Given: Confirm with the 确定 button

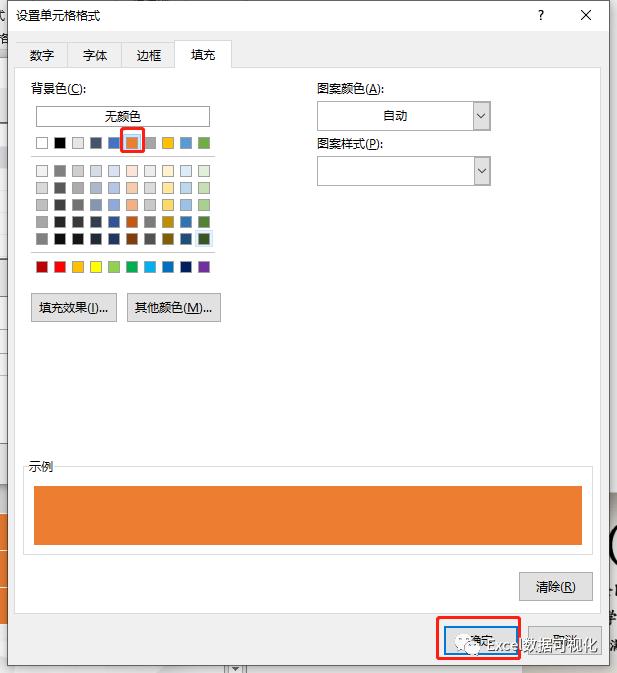Looking at the screenshot, I should pos(481,640).
